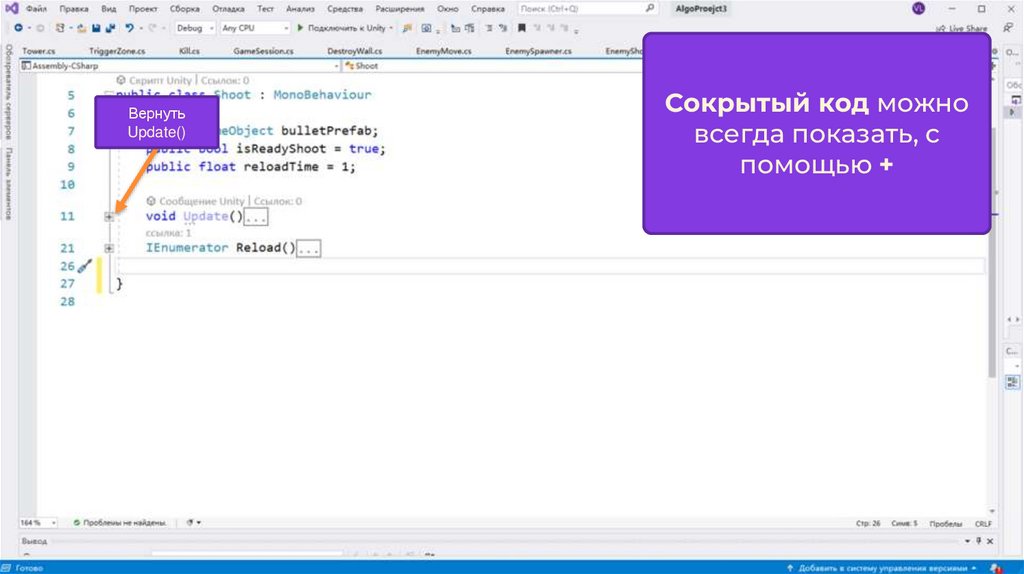Open Обозреватель серверов side panel tab
This screenshot has width=1024, height=574.
8,92
